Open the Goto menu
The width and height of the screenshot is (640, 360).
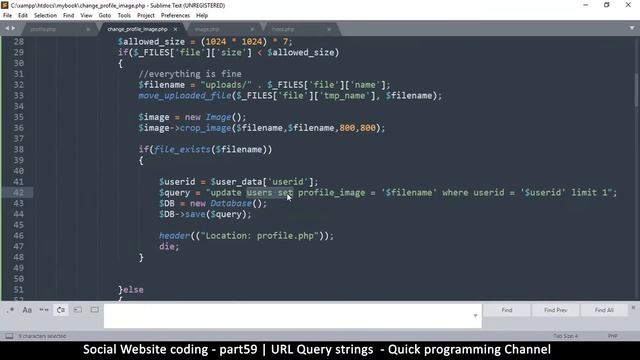(104, 16)
